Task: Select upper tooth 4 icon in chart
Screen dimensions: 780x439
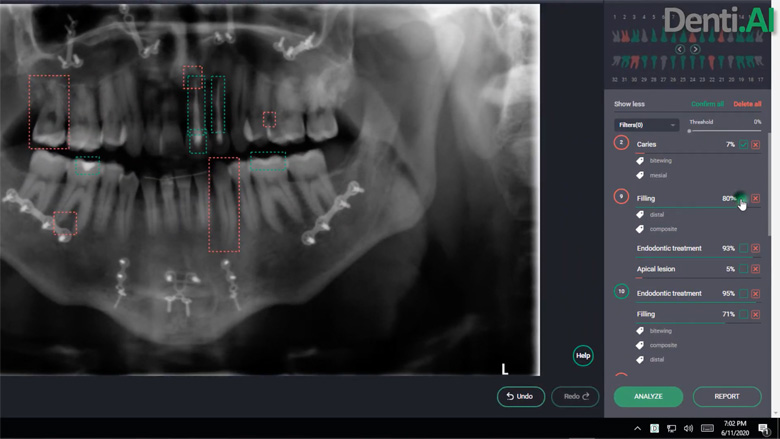Action: (x=644, y=36)
